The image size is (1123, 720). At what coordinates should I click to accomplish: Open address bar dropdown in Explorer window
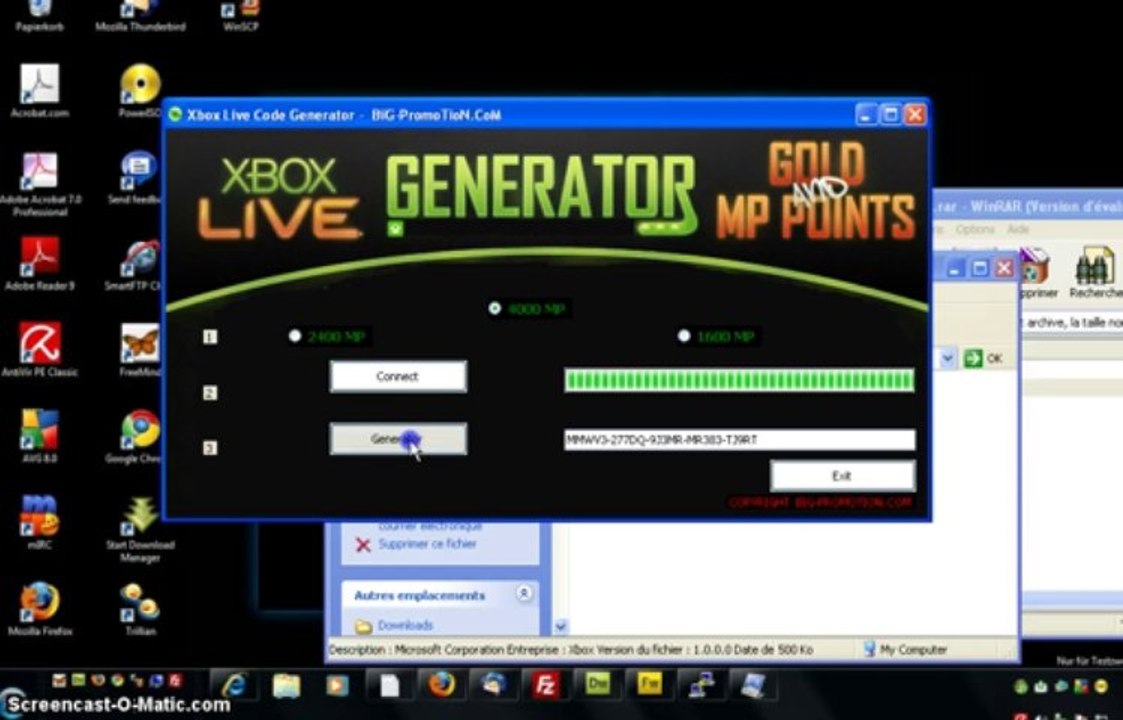click(x=948, y=358)
